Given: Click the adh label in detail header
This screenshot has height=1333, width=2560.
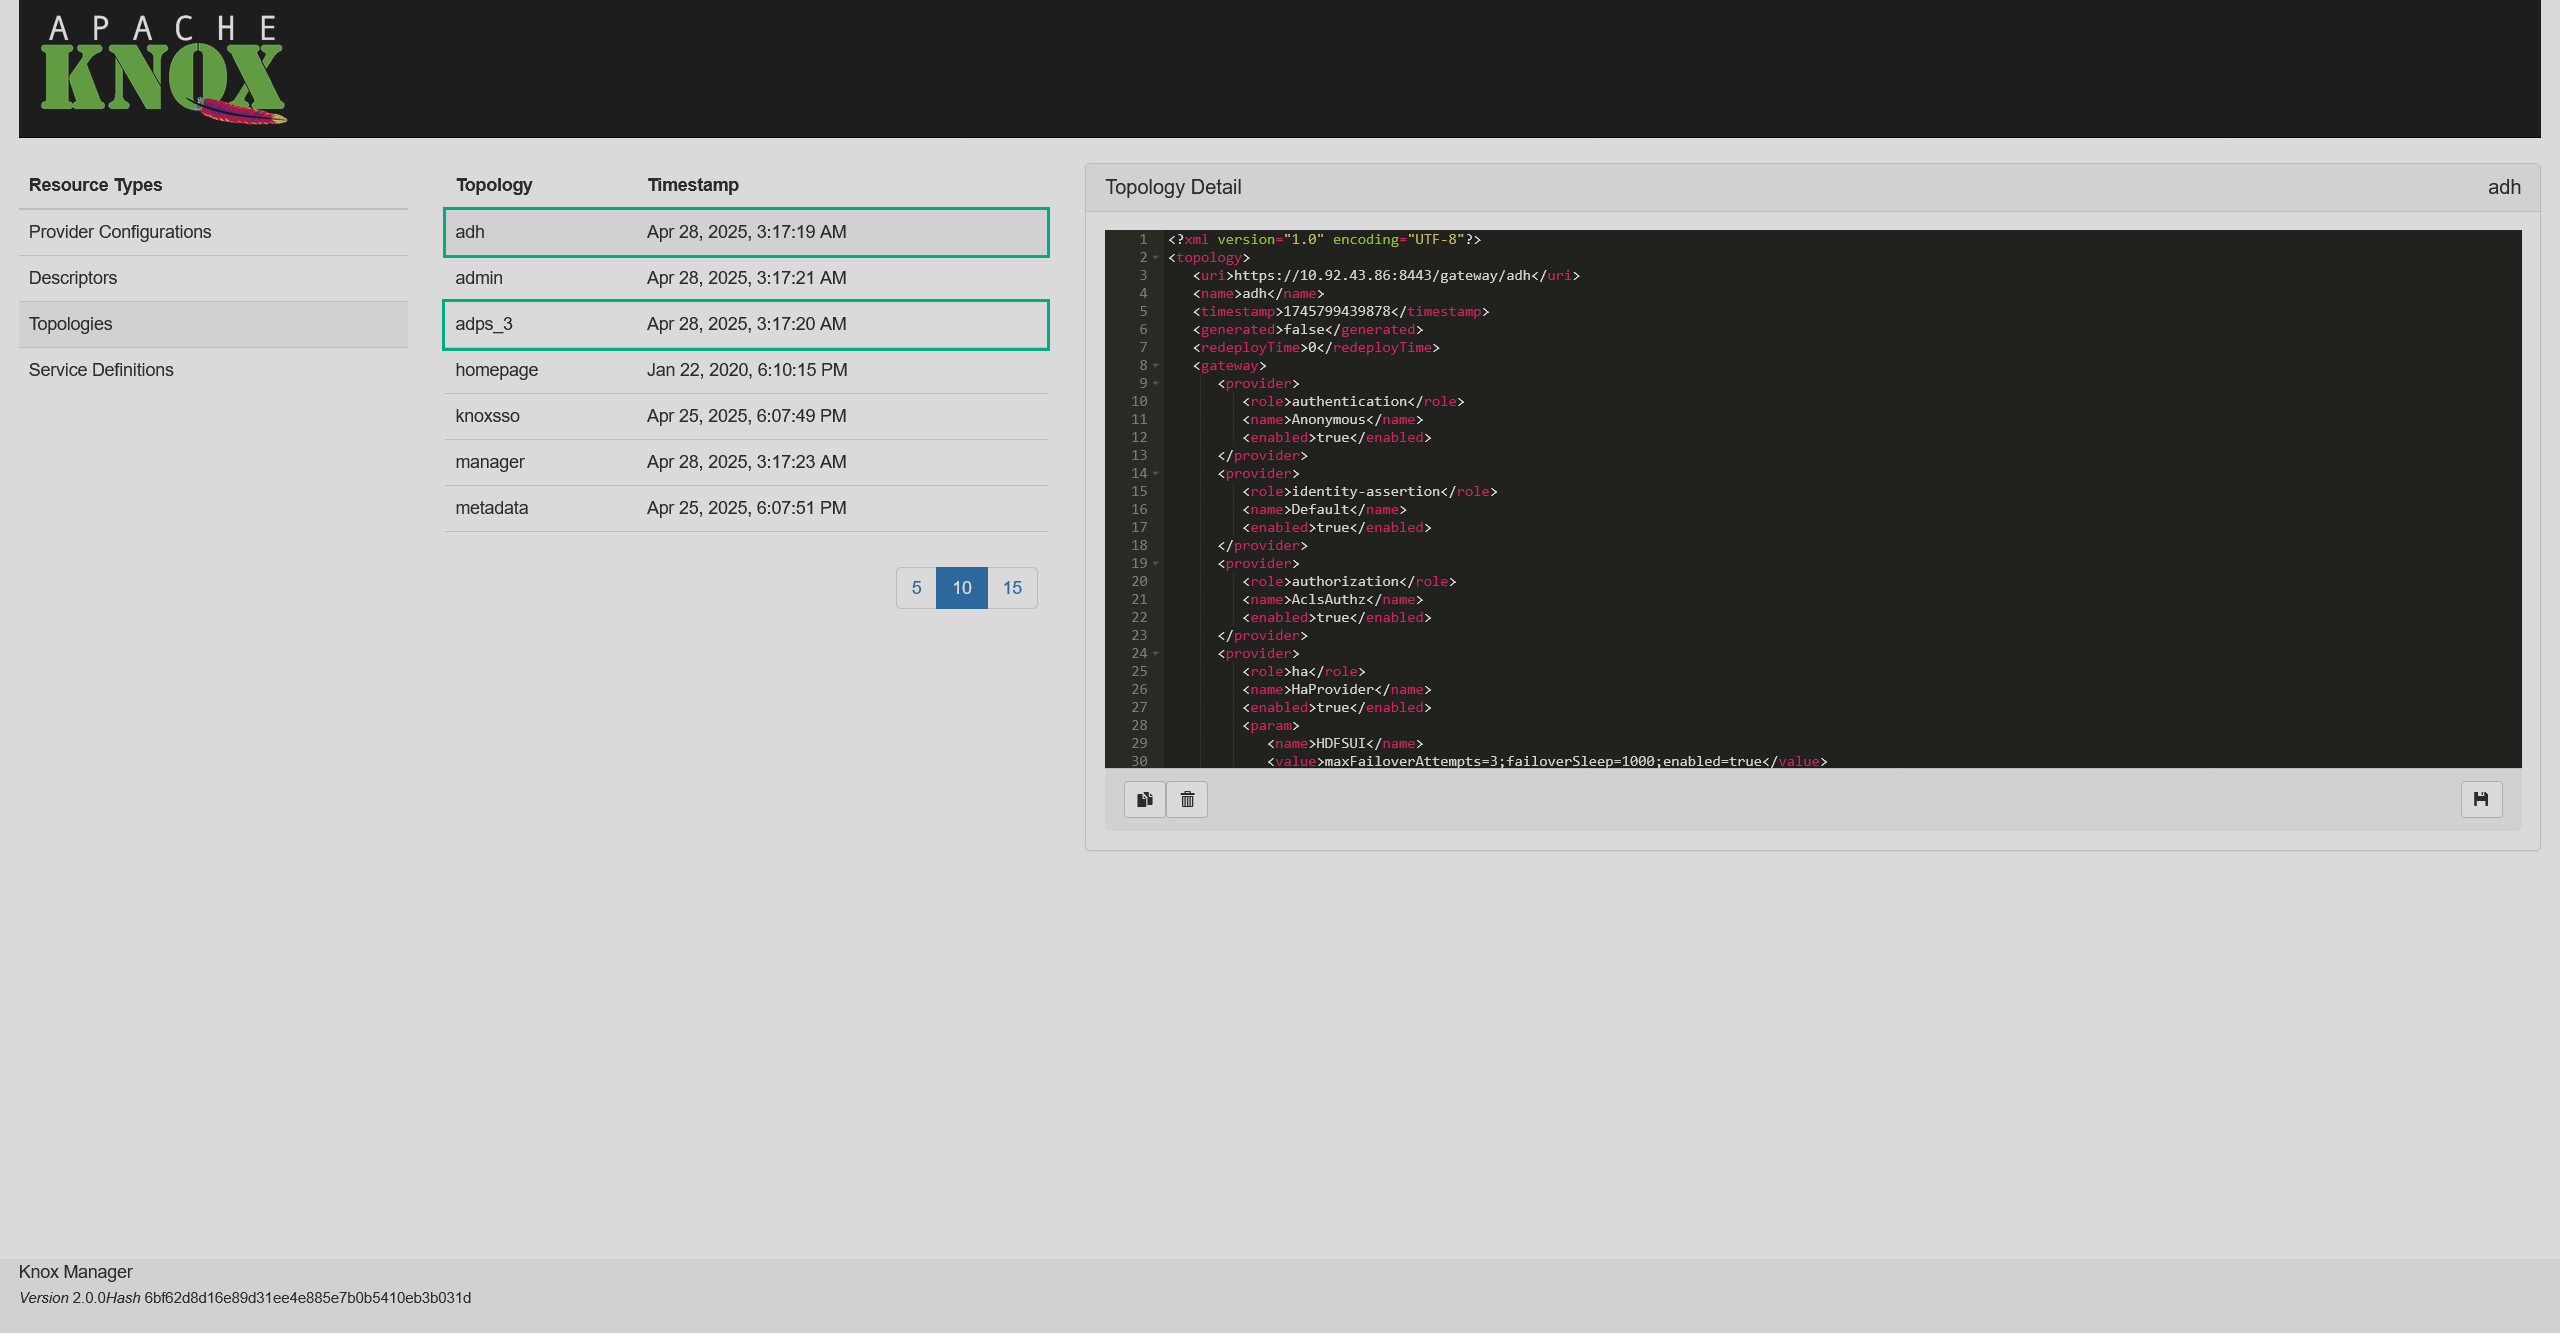Looking at the screenshot, I should point(2504,187).
